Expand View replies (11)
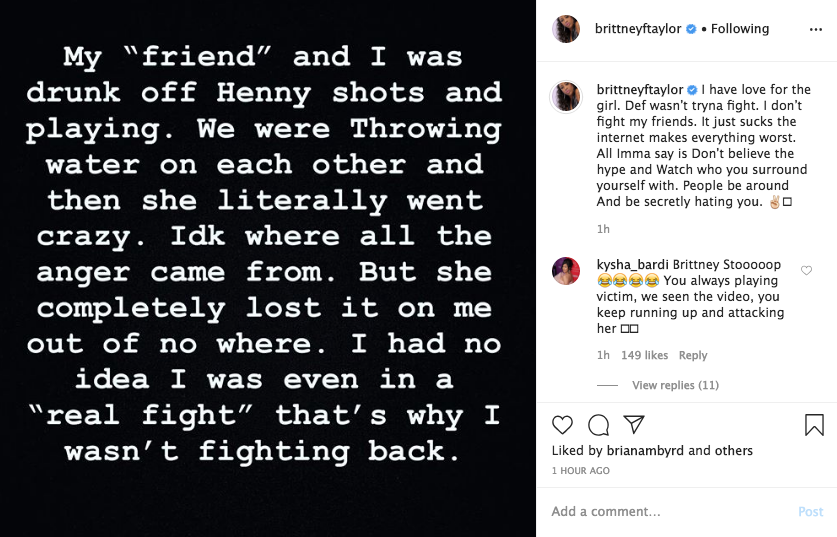The width and height of the screenshot is (837, 537). tap(675, 385)
